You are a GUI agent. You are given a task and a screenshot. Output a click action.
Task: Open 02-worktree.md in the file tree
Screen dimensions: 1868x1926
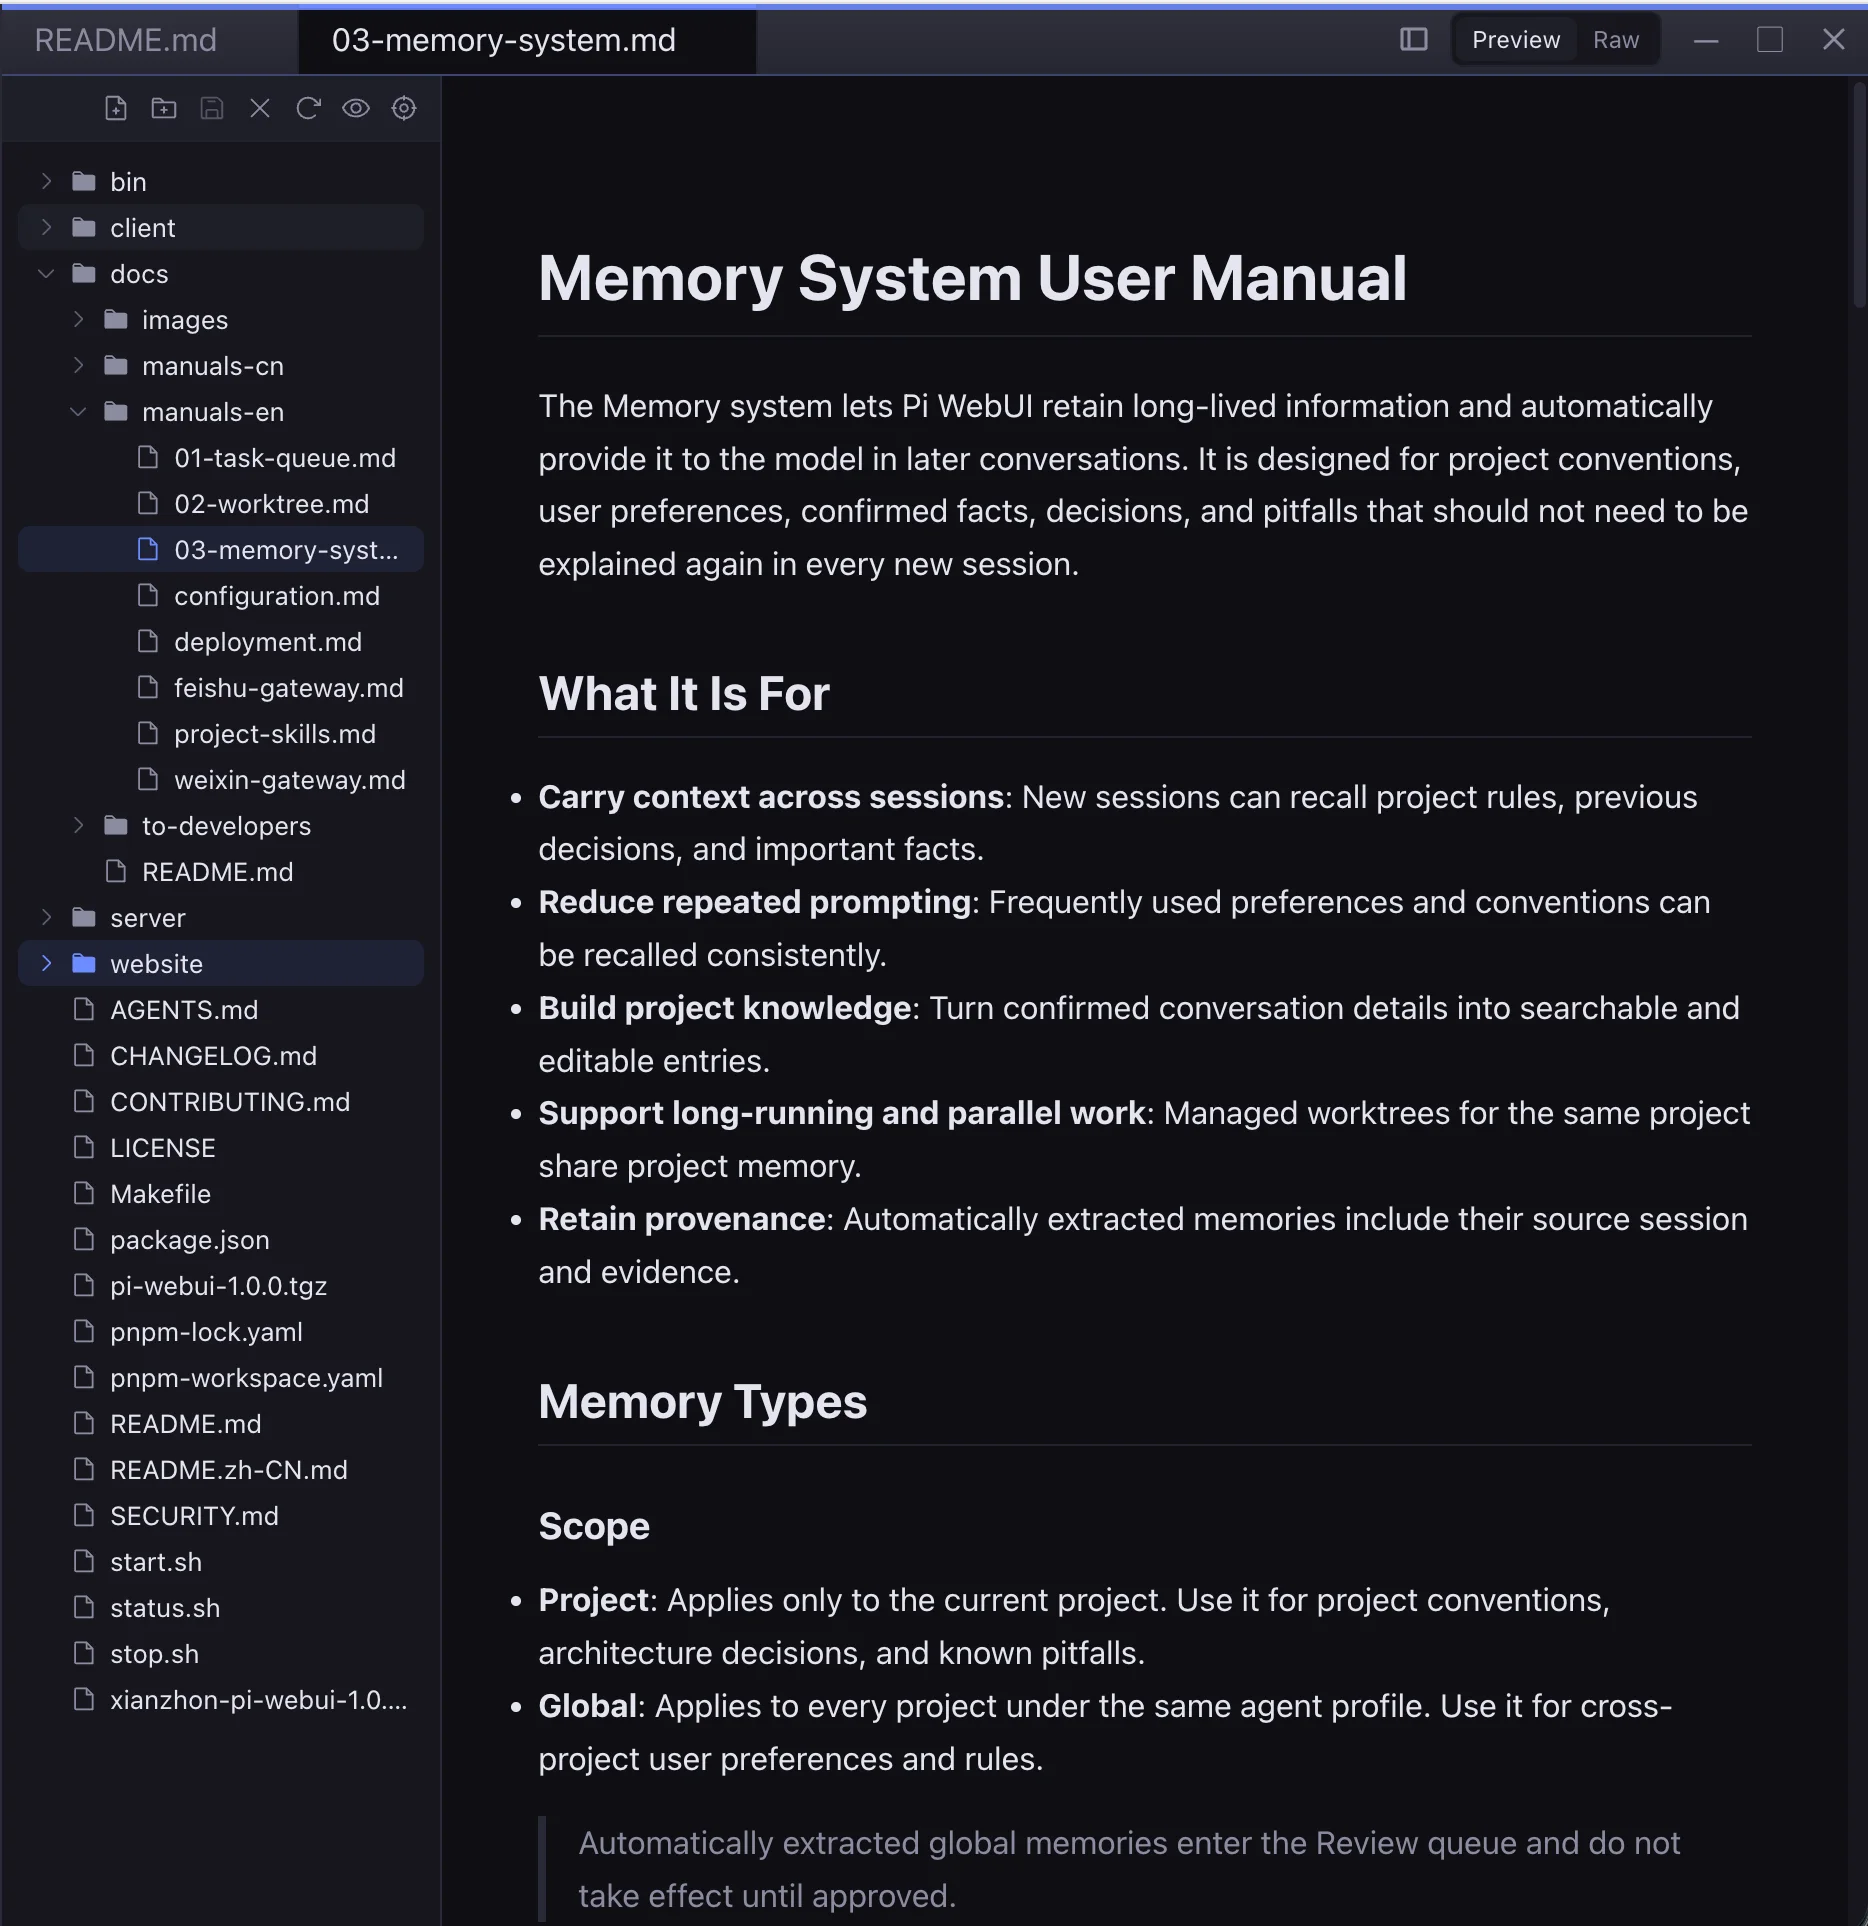click(x=221, y=503)
